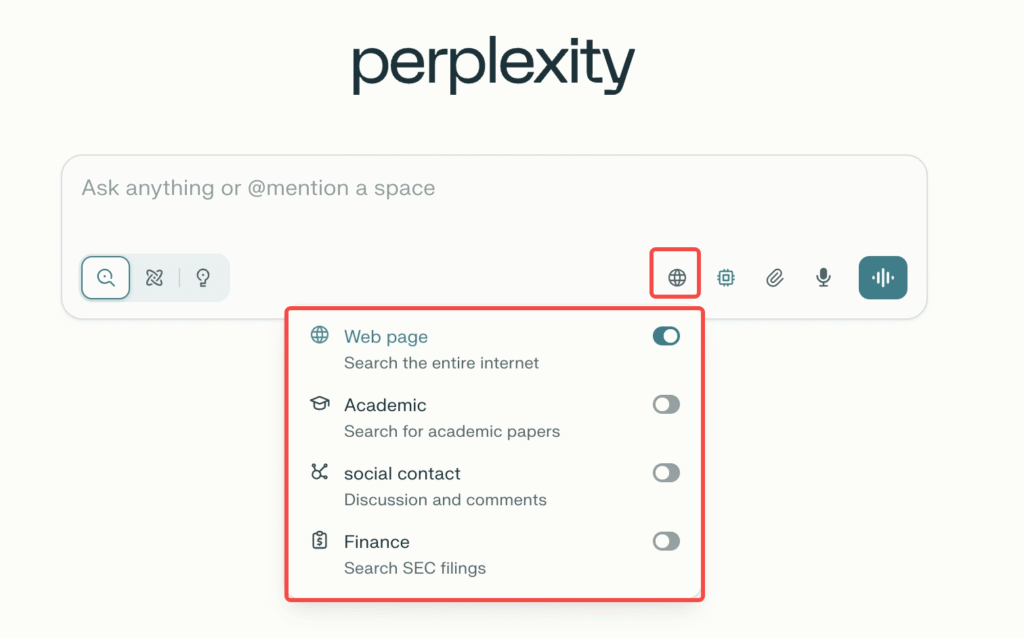The height and width of the screenshot is (638, 1024).
Task: Click the microphone dictation icon
Action: click(x=823, y=277)
